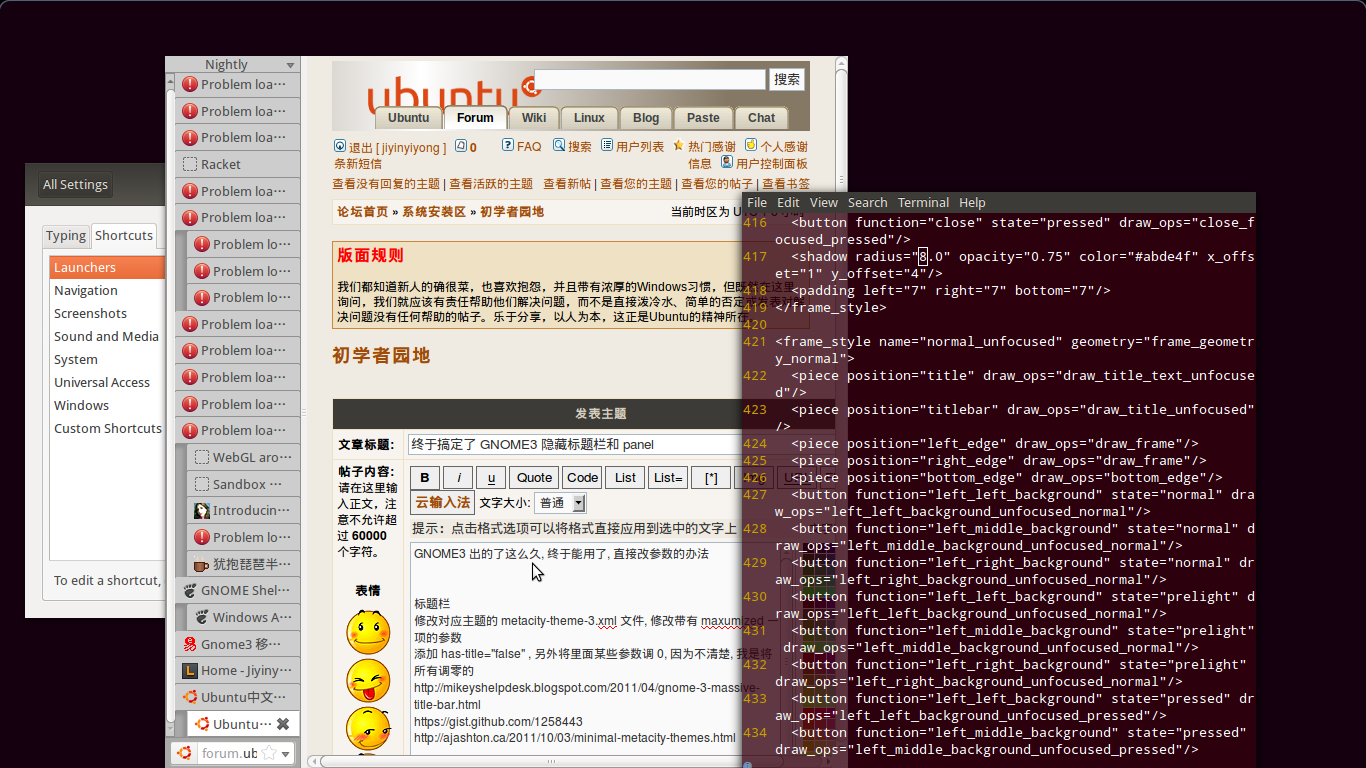Image resolution: width=1366 pixels, height=768 pixels.
Task: Open the 文字大小 font size dropdown
Action: pyautogui.click(x=560, y=503)
